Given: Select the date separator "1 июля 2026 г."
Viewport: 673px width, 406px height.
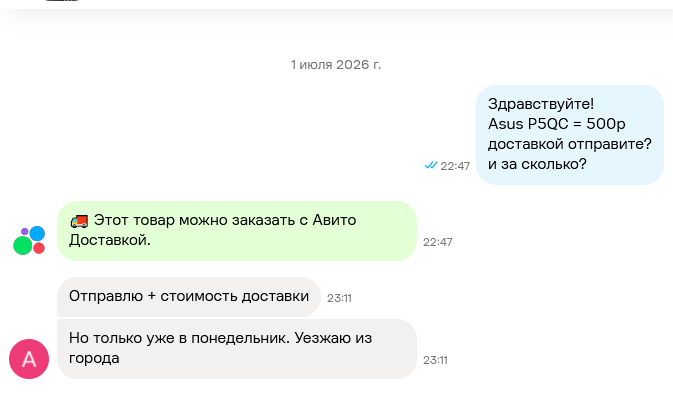Looking at the screenshot, I should click(336, 64).
